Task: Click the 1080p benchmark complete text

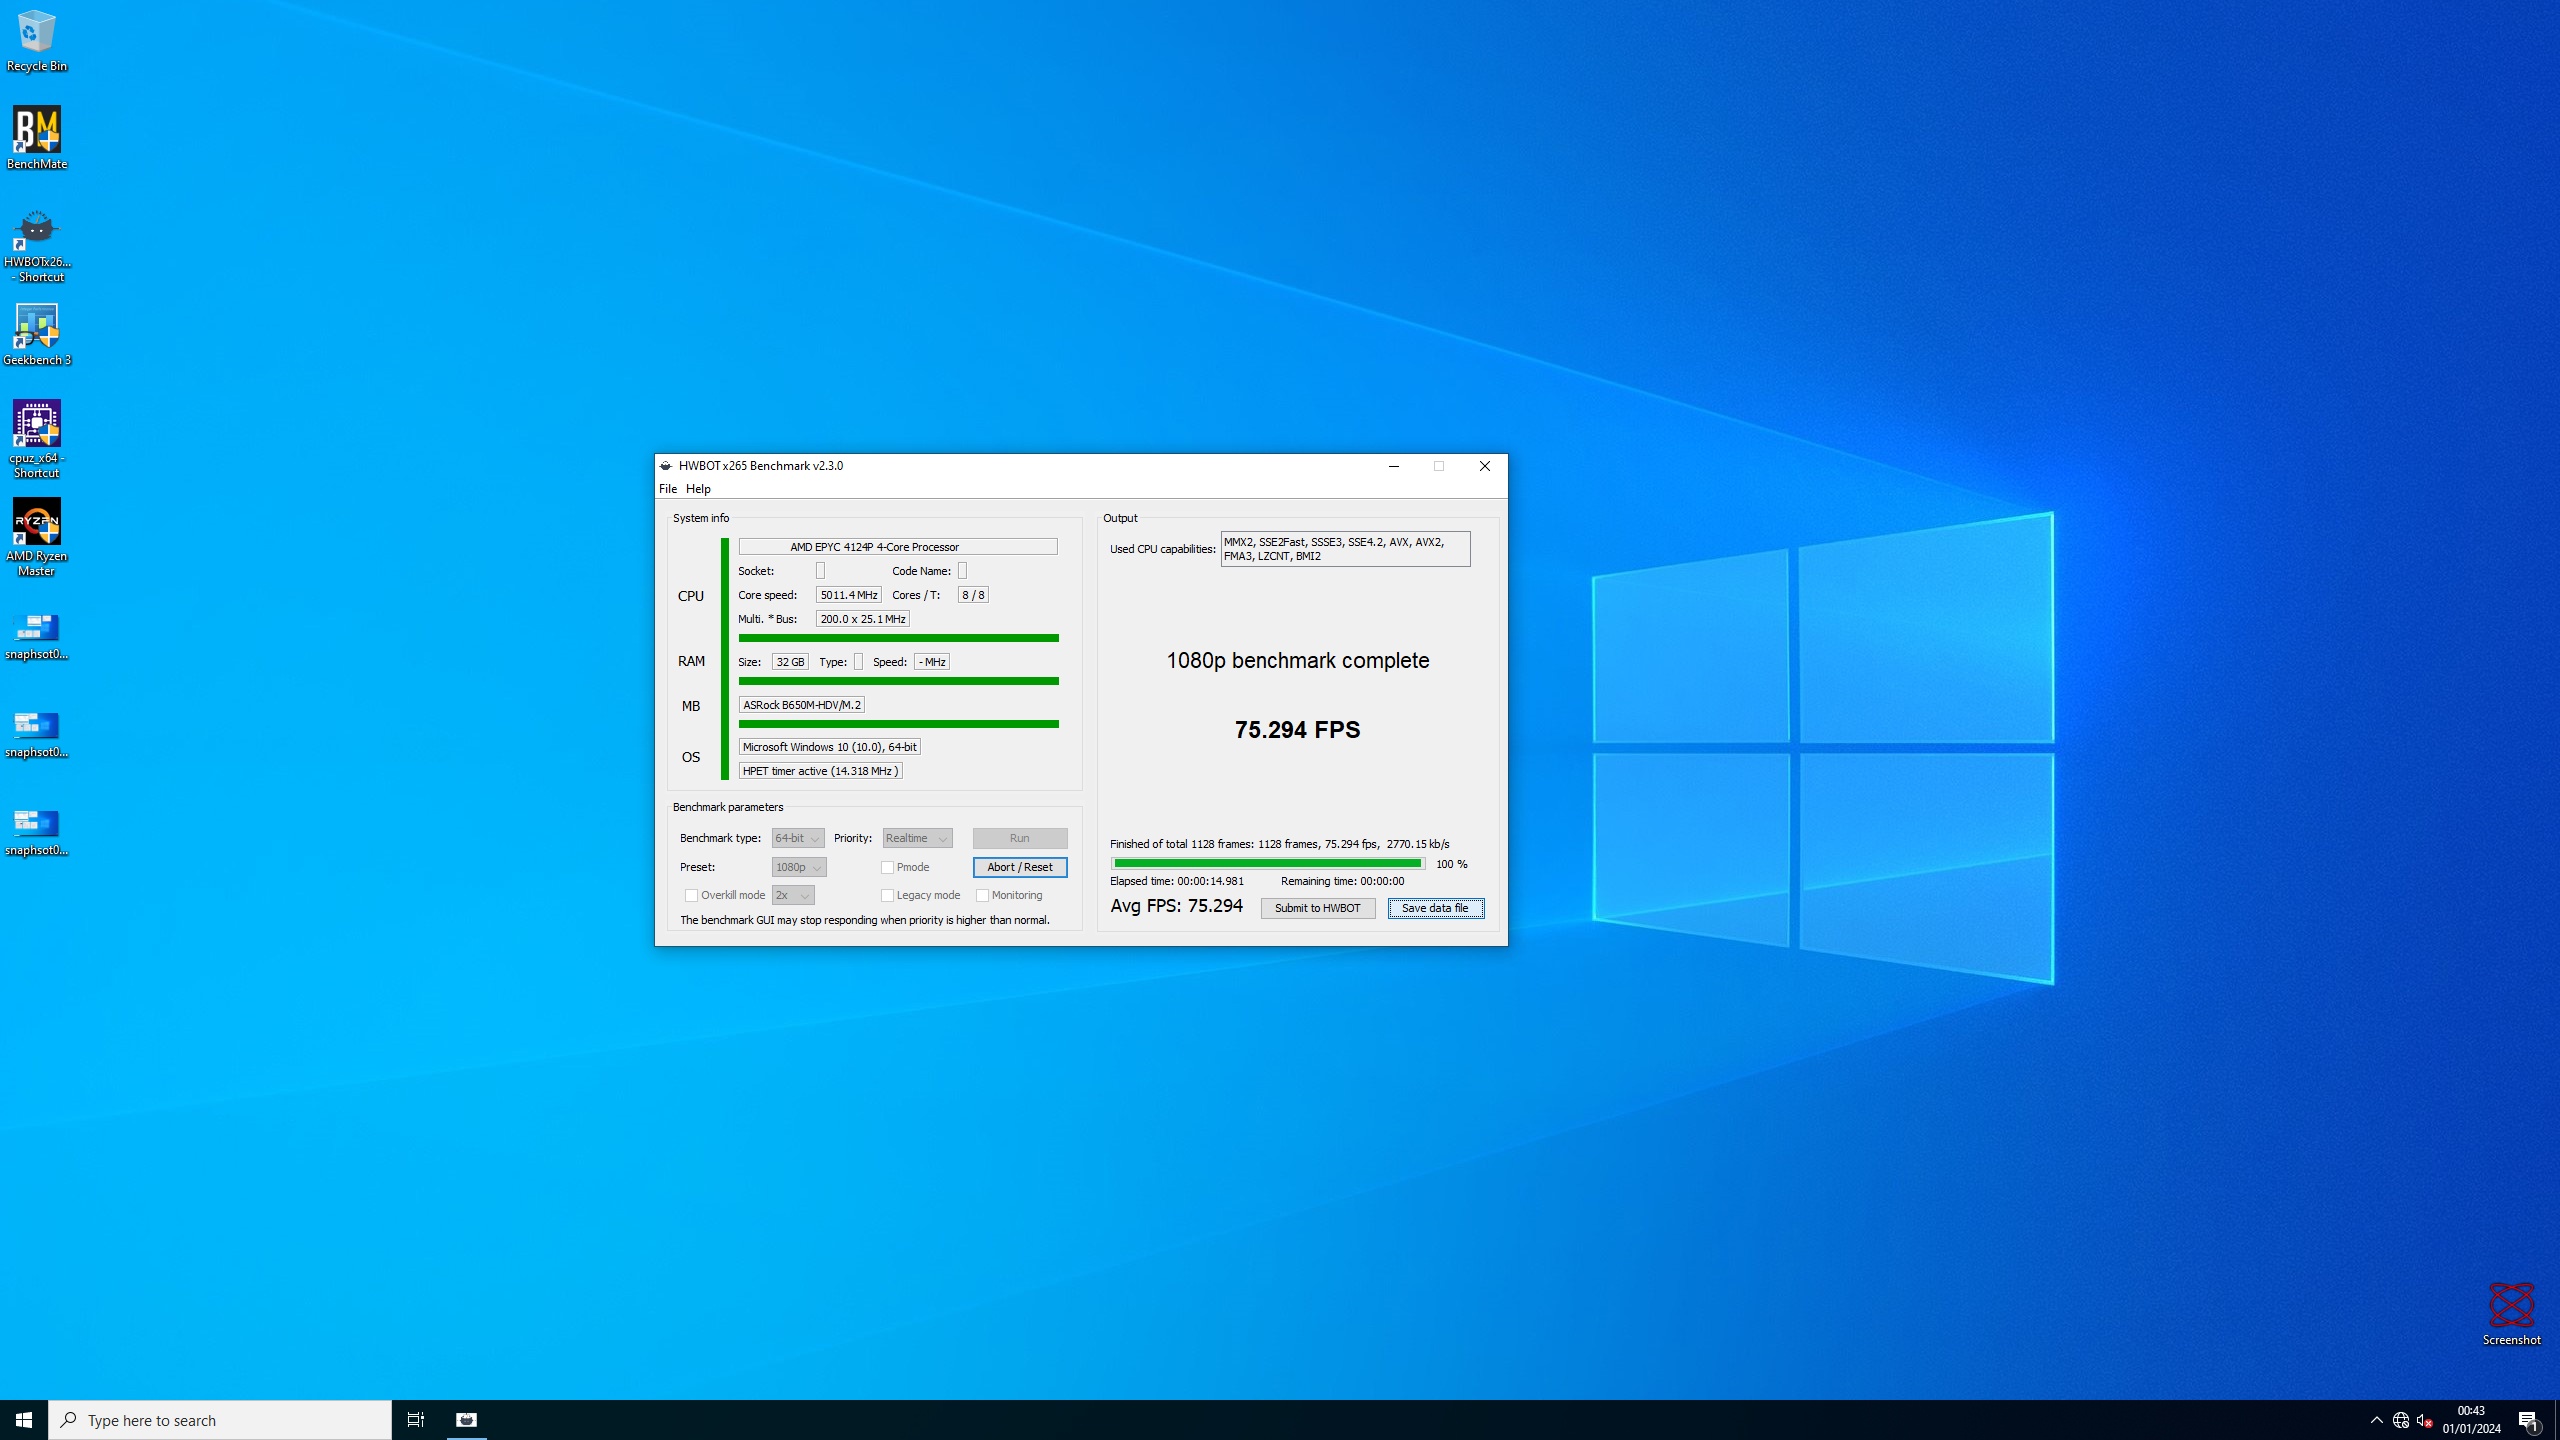Action: point(1298,661)
